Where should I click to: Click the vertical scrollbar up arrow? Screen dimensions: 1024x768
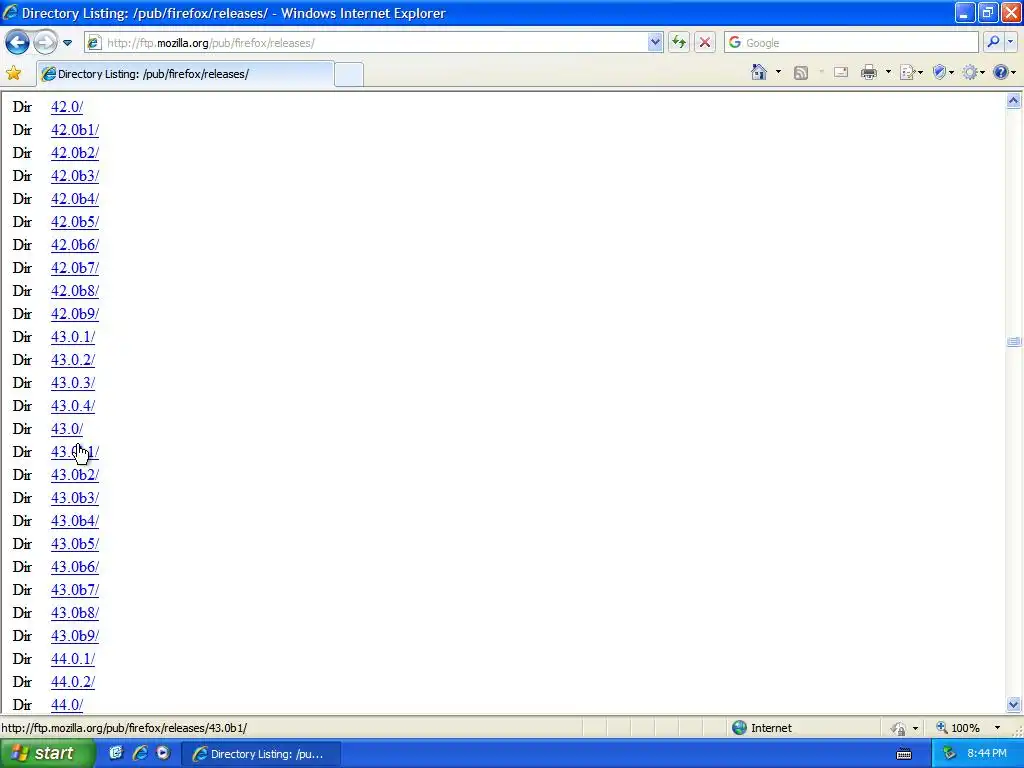(x=1014, y=101)
